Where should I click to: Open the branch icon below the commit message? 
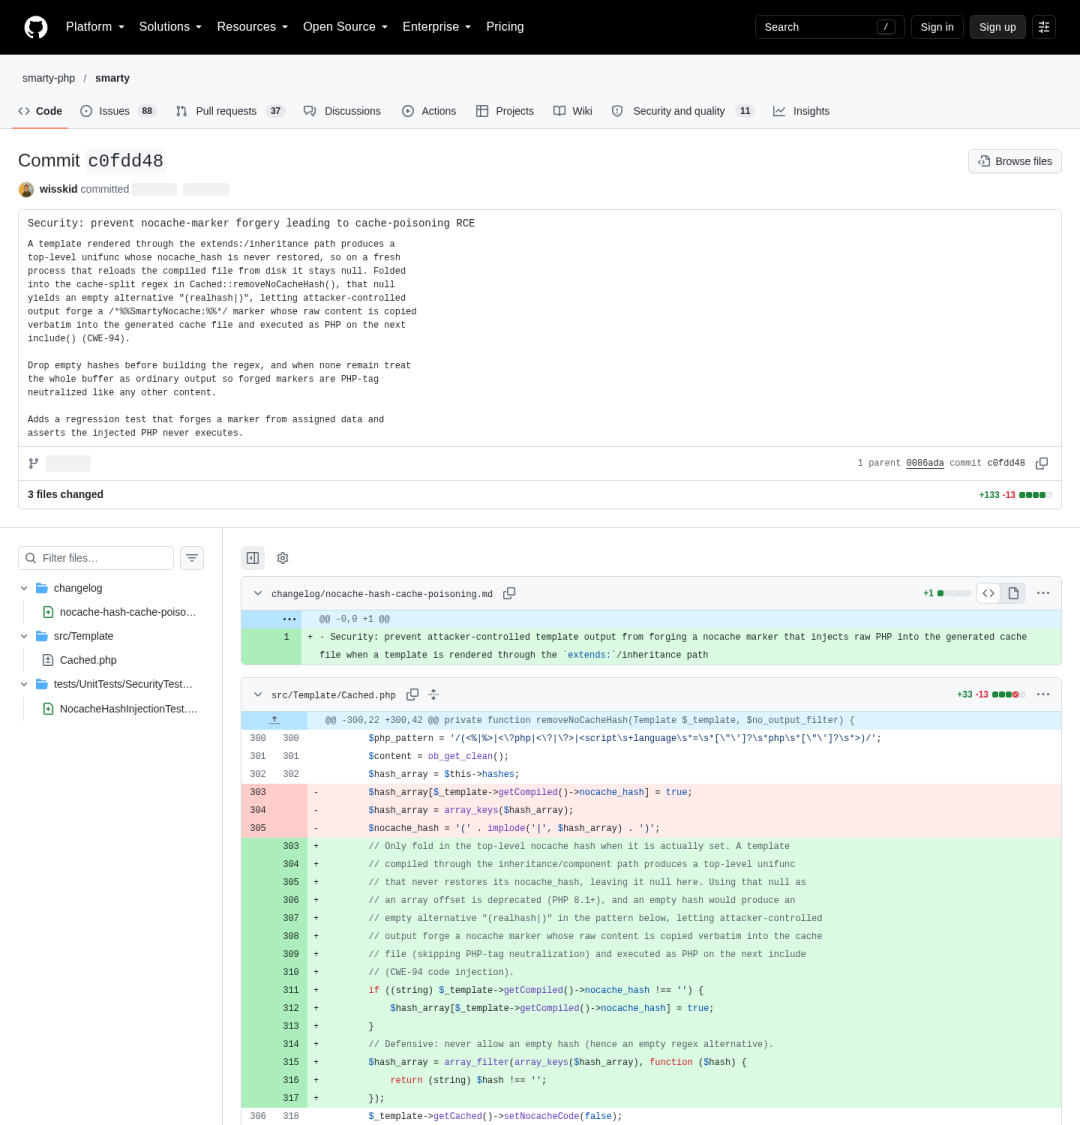point(33,463)
